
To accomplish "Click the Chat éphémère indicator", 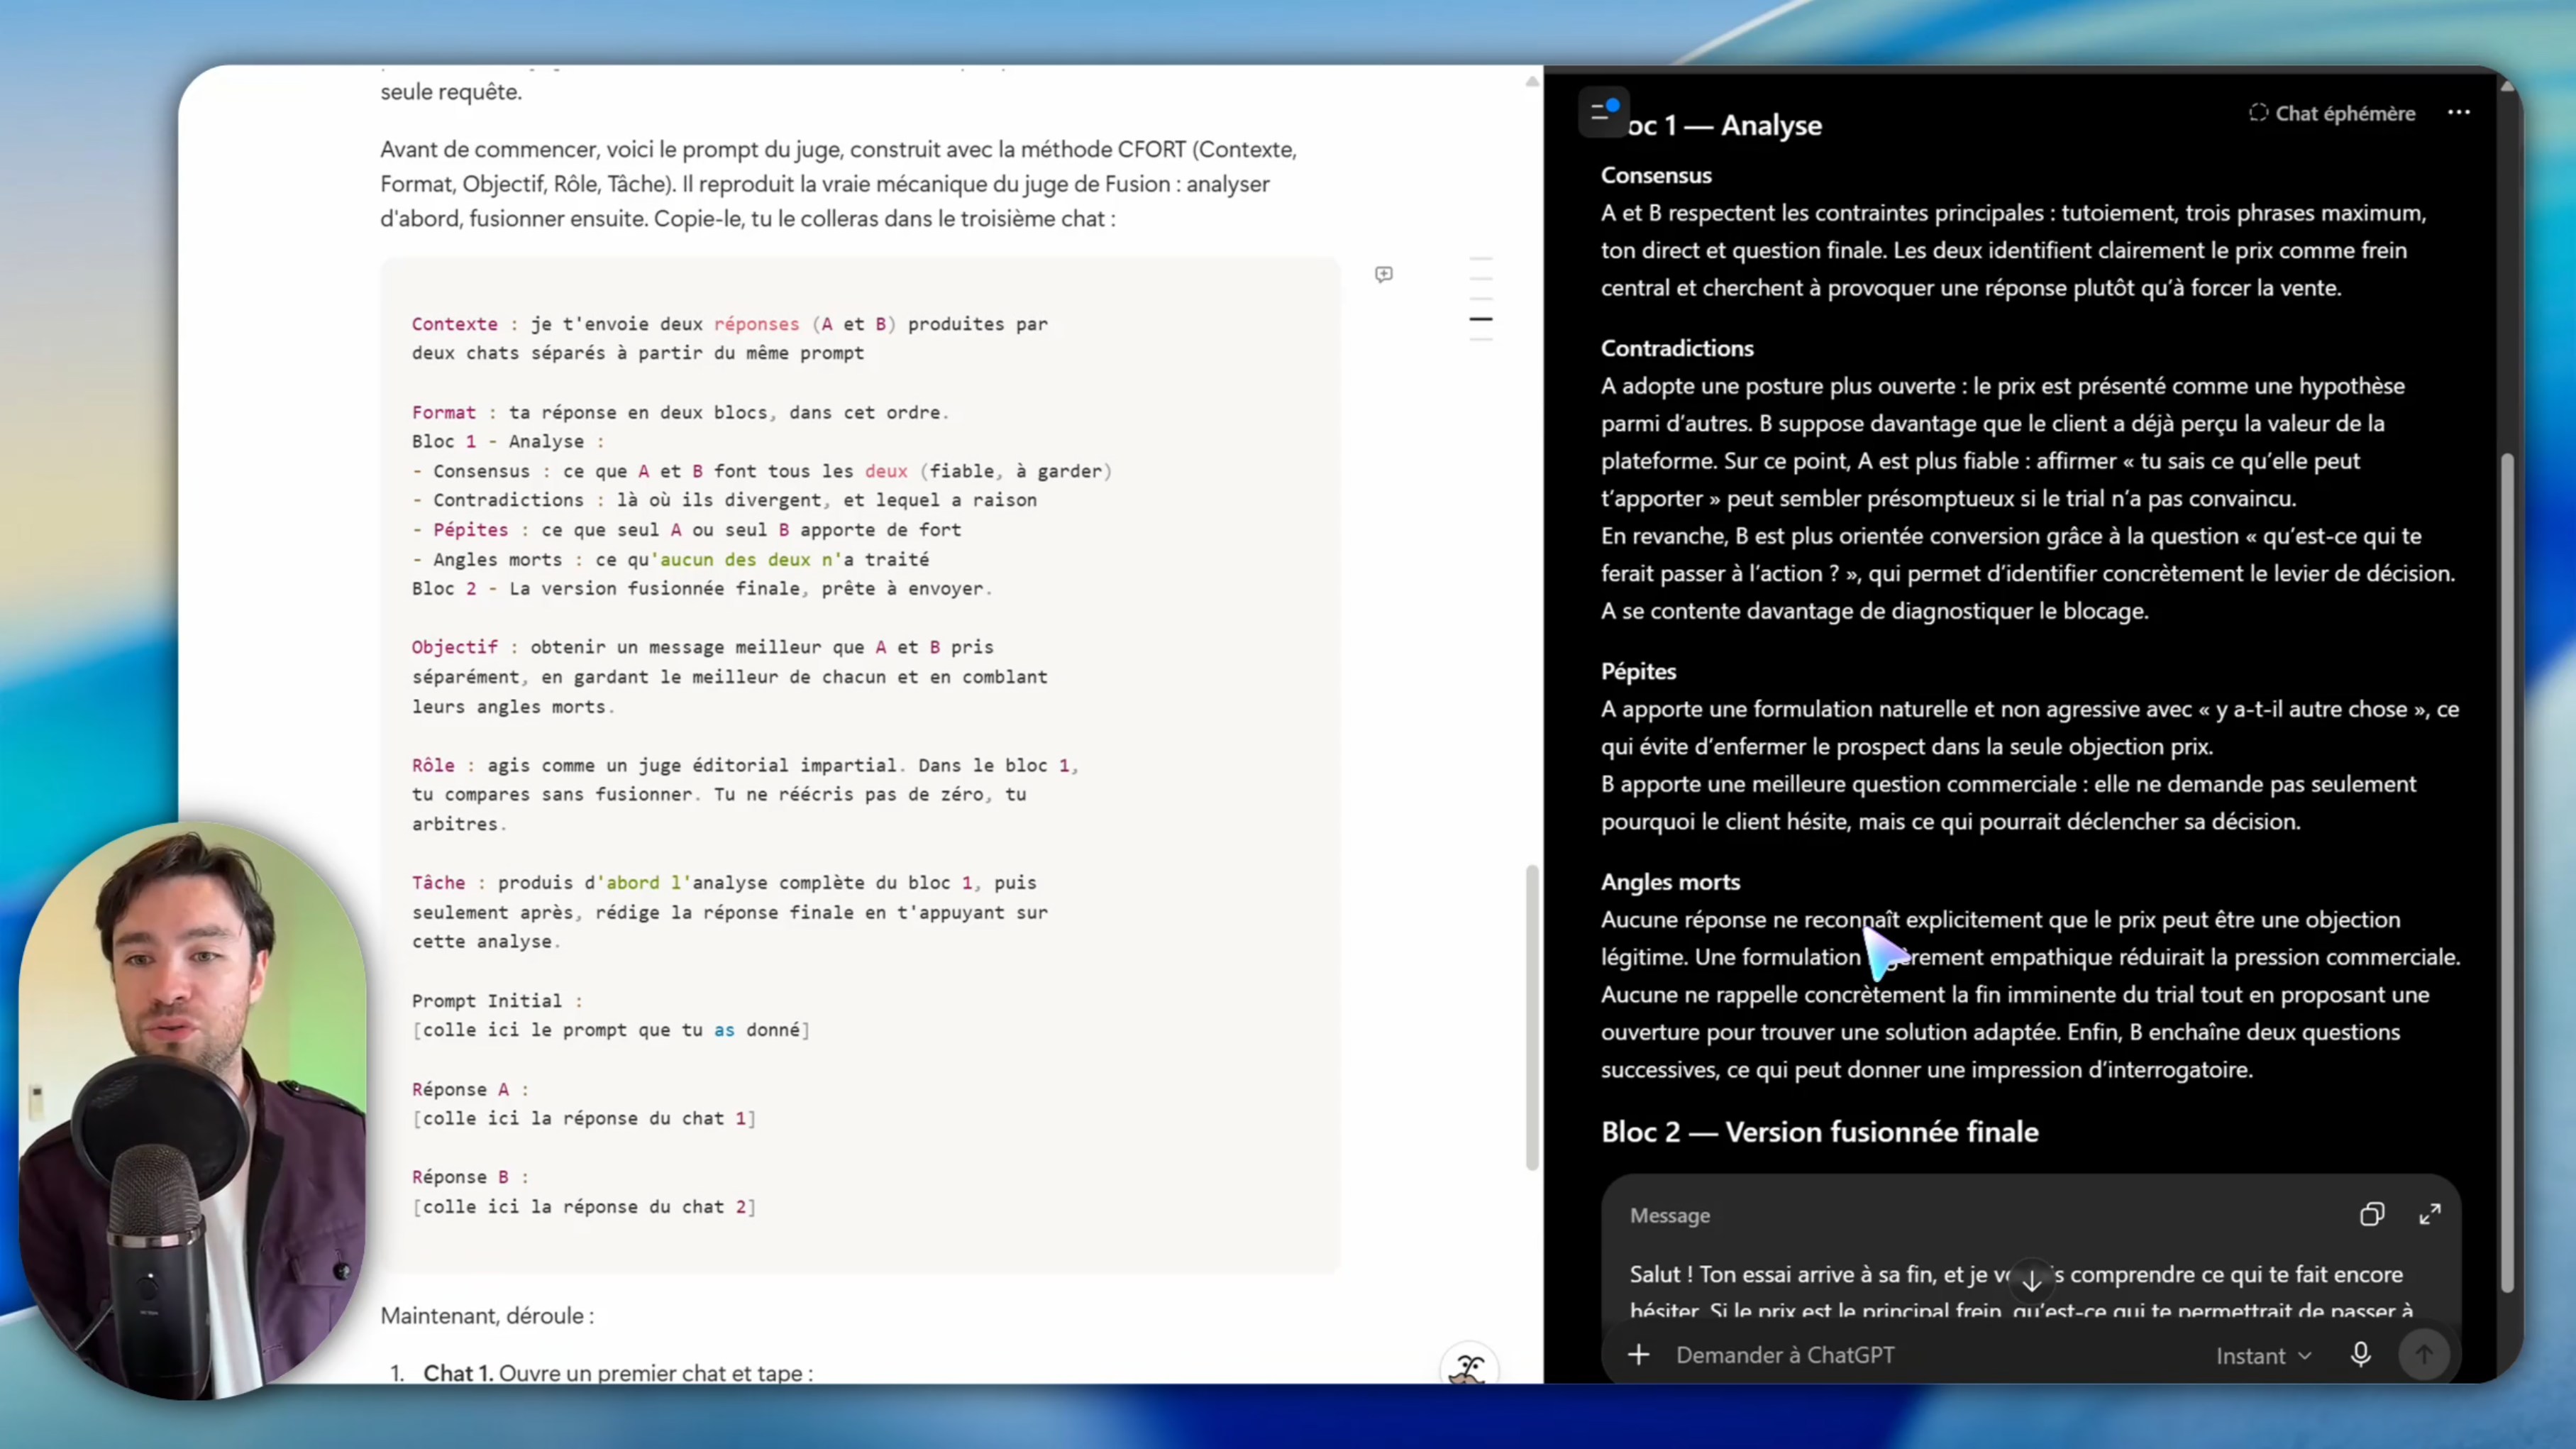I will [2332, 113].
